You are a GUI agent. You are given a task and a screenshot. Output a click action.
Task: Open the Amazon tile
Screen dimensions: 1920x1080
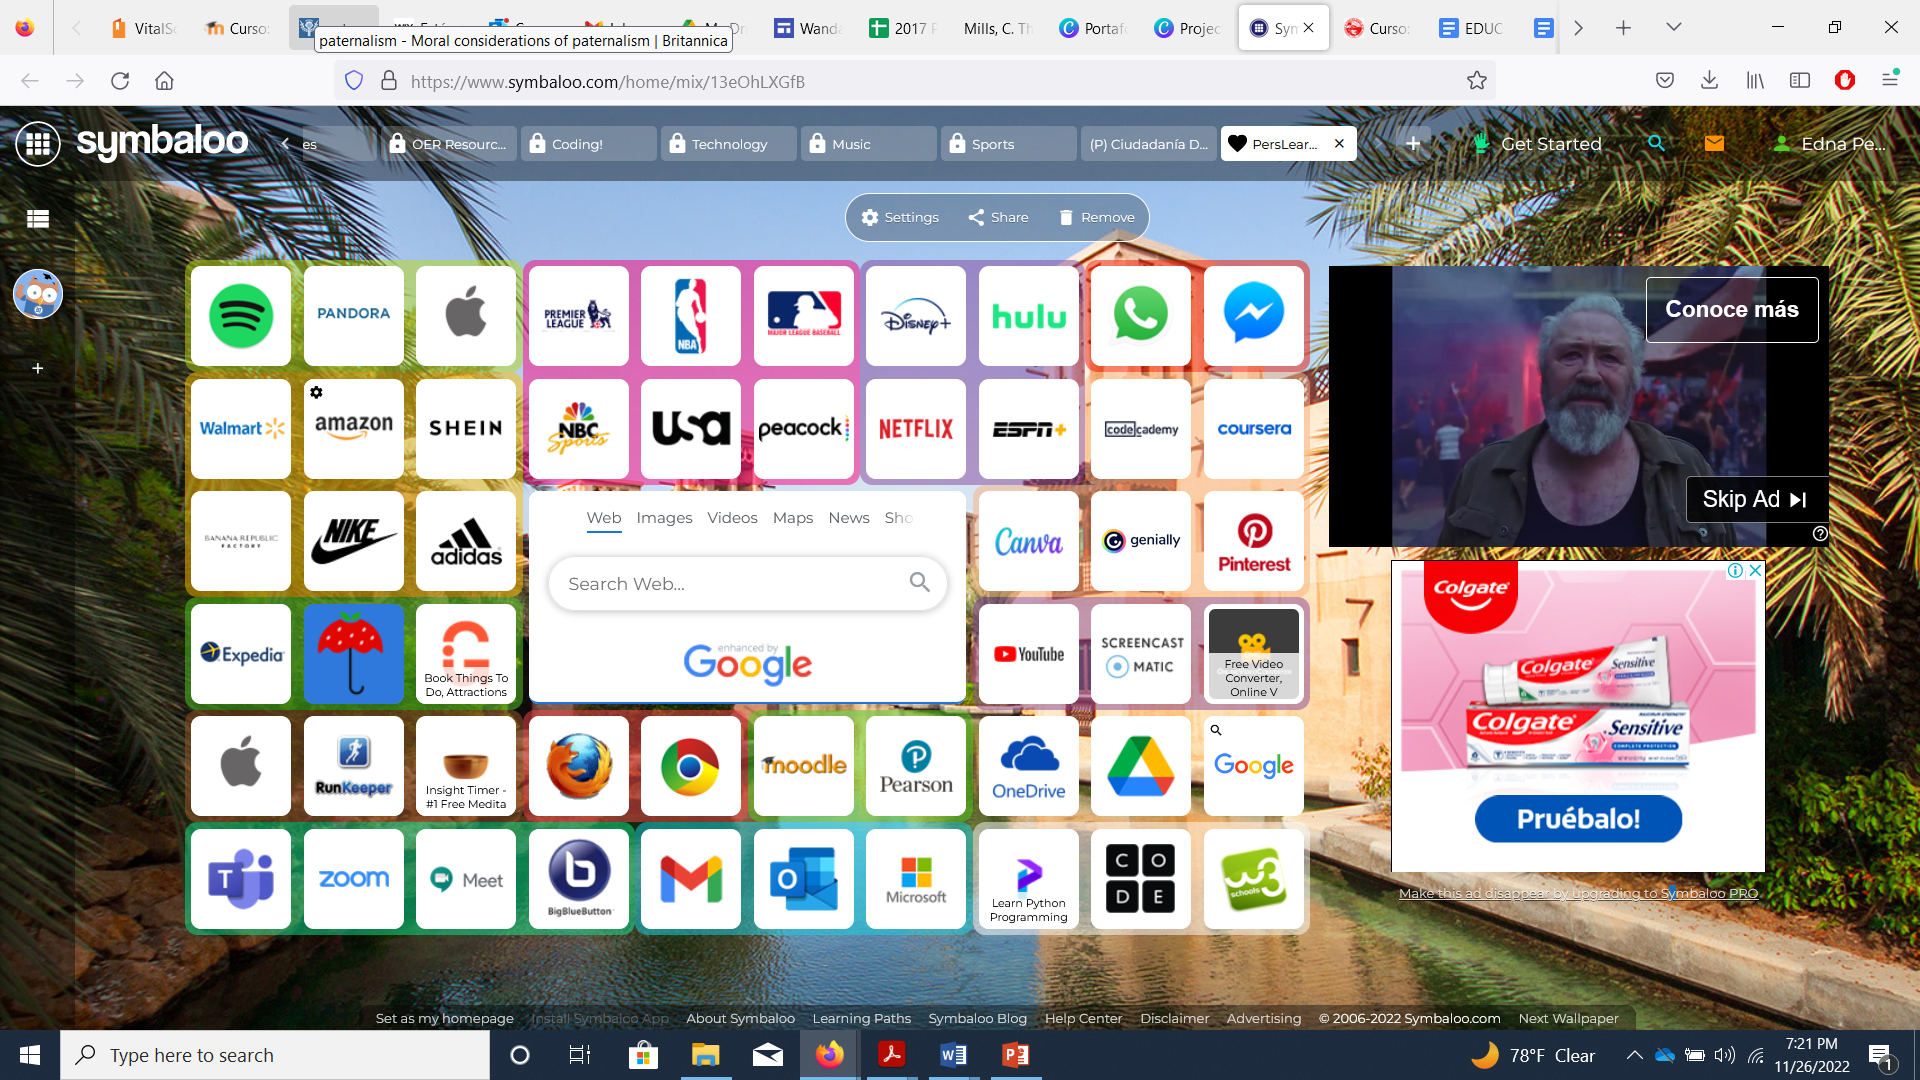pyautogui.click(x=354, y=428)
